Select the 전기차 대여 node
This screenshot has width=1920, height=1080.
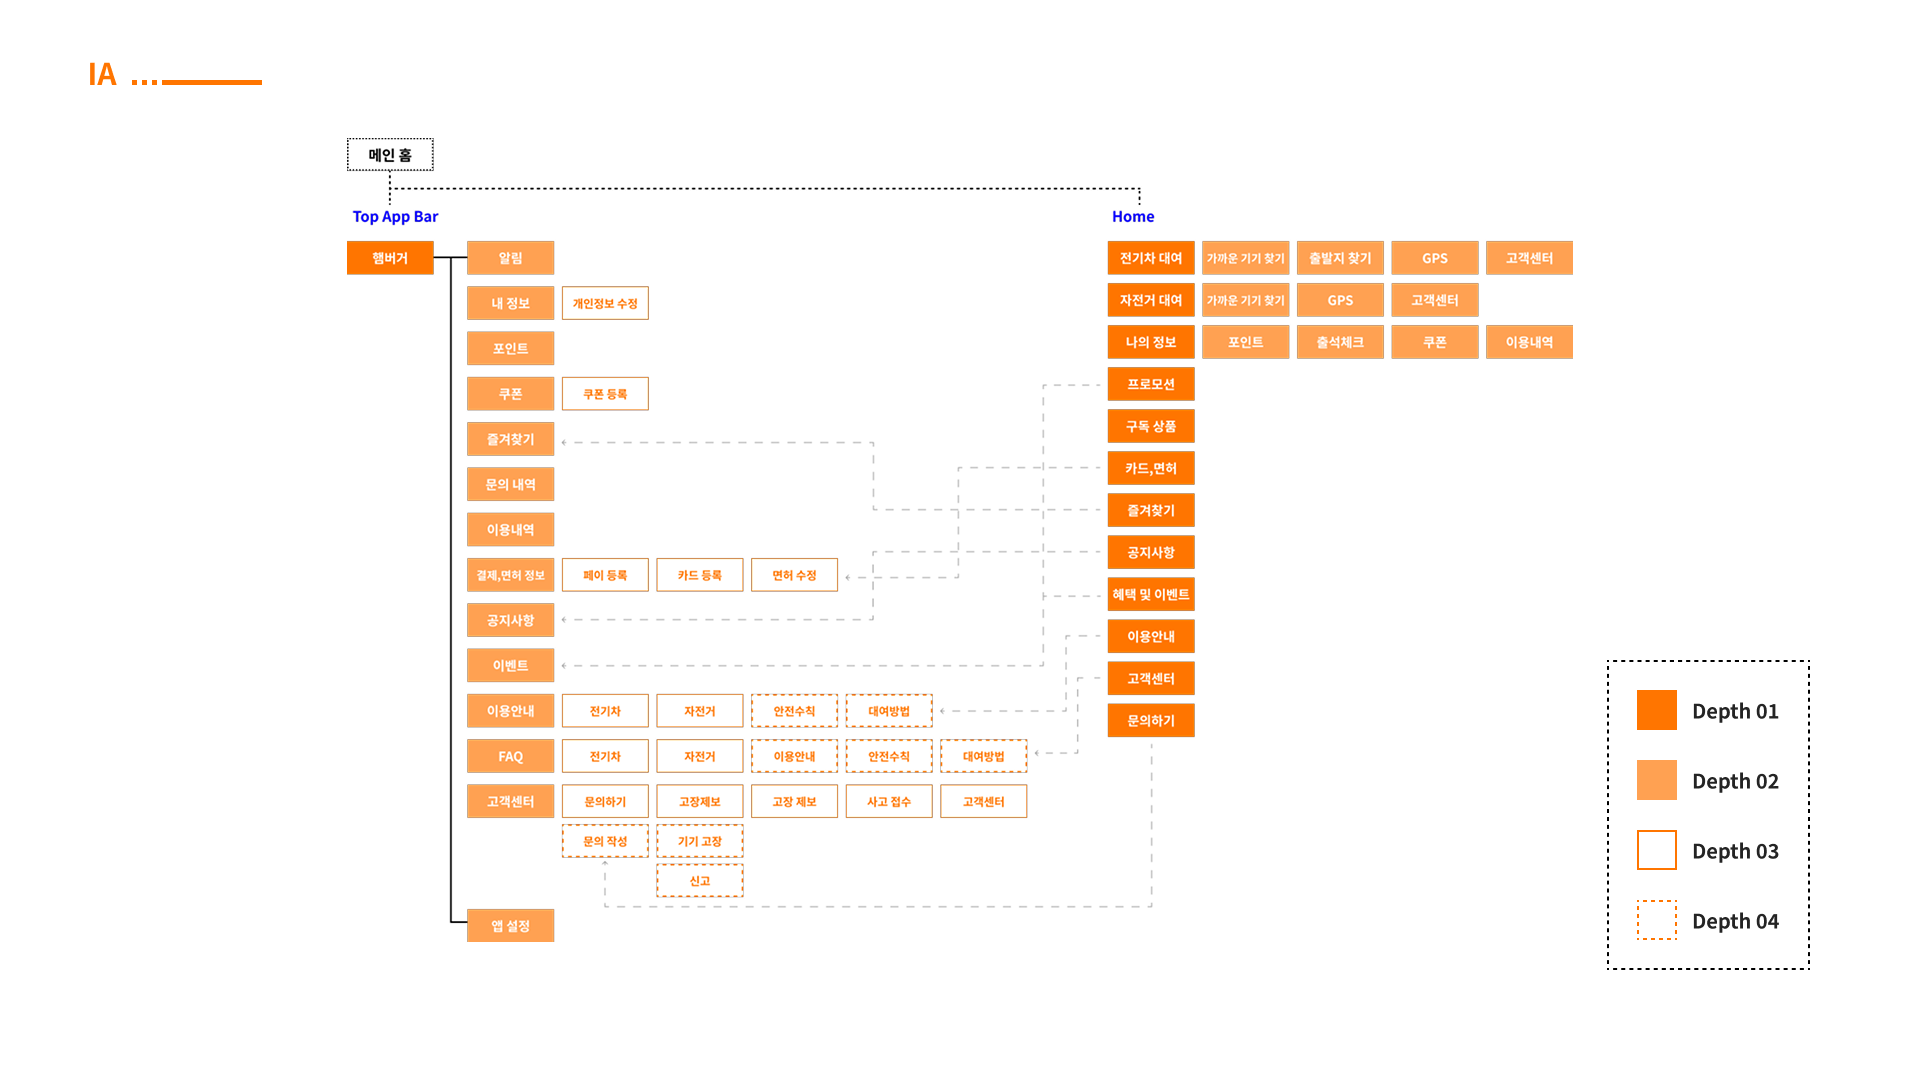pyautogui.click(x=1151, y=258)
